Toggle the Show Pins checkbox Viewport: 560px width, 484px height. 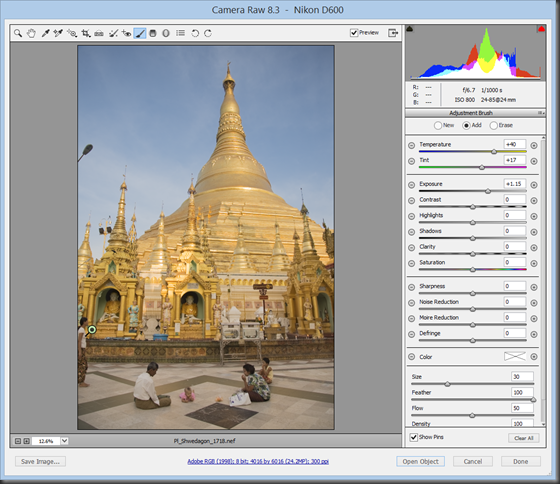(414, 437)
